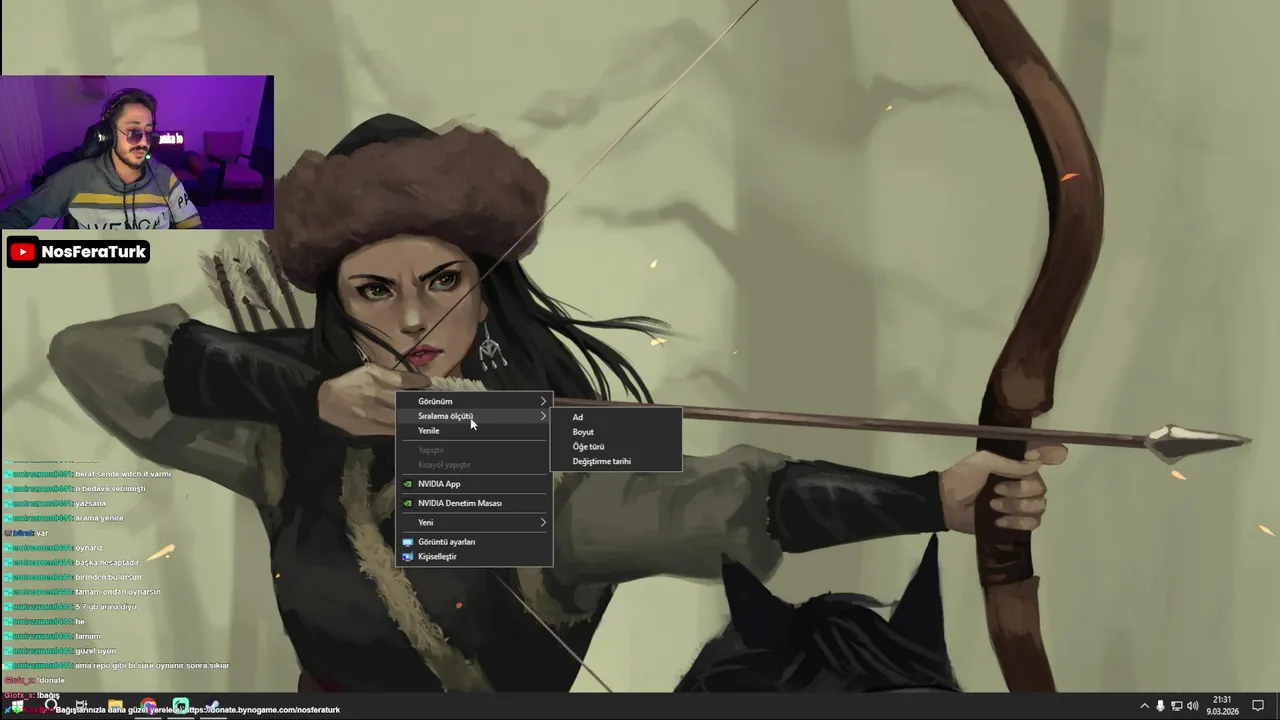The image size is (1280, 720).
Task: Sort desktop items by Öğe türü
Action: pyautogui.click(x=616, y=446)
